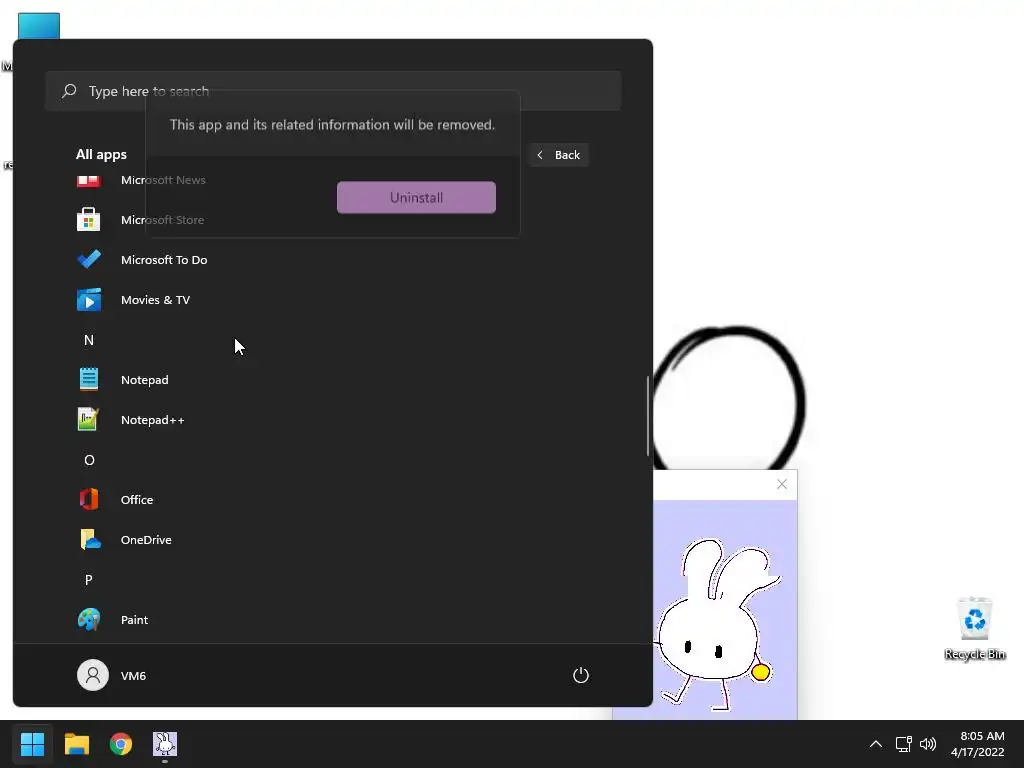Click the Windows Start button on taskbar
This screenshot has width=1024, height=768.
[x=32, y=744]
